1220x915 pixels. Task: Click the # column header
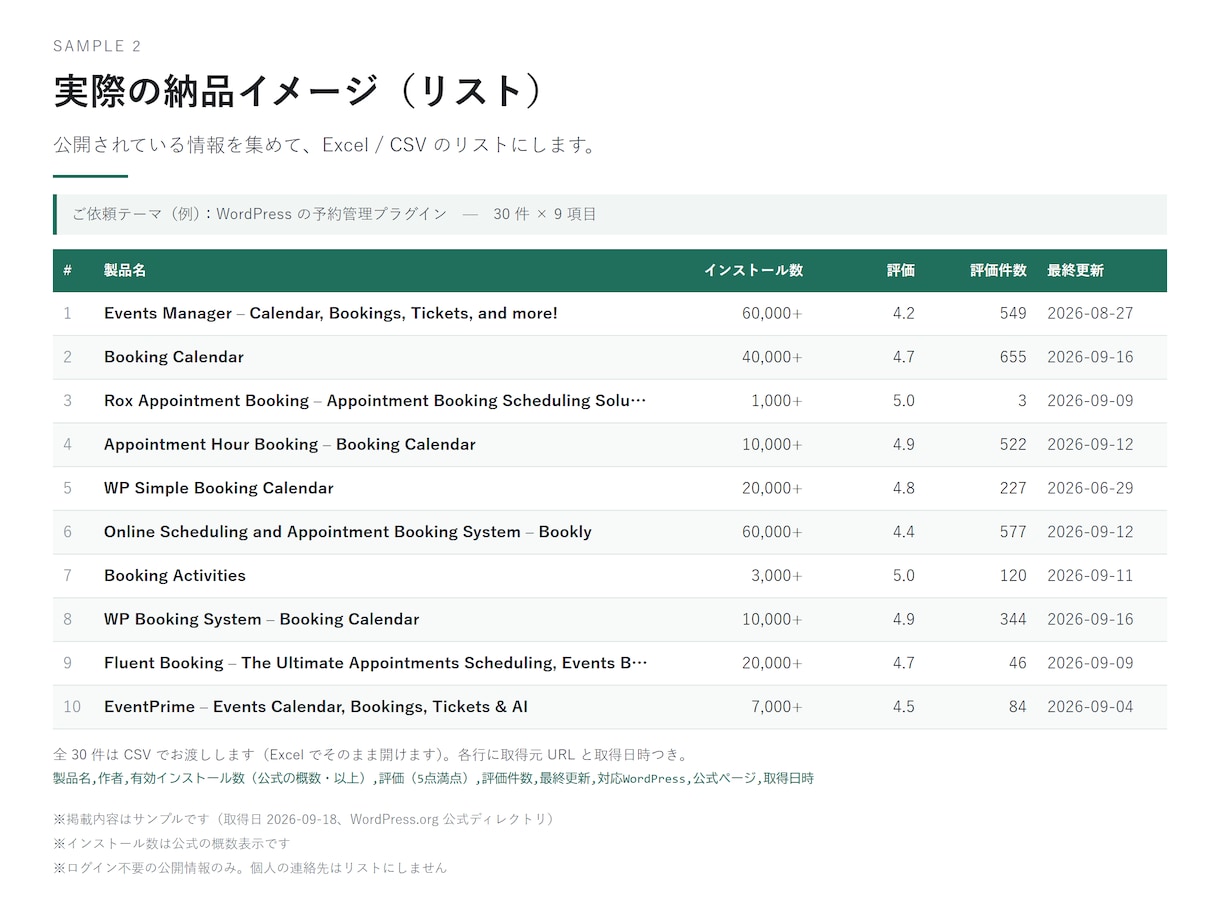tap(67, 271)
